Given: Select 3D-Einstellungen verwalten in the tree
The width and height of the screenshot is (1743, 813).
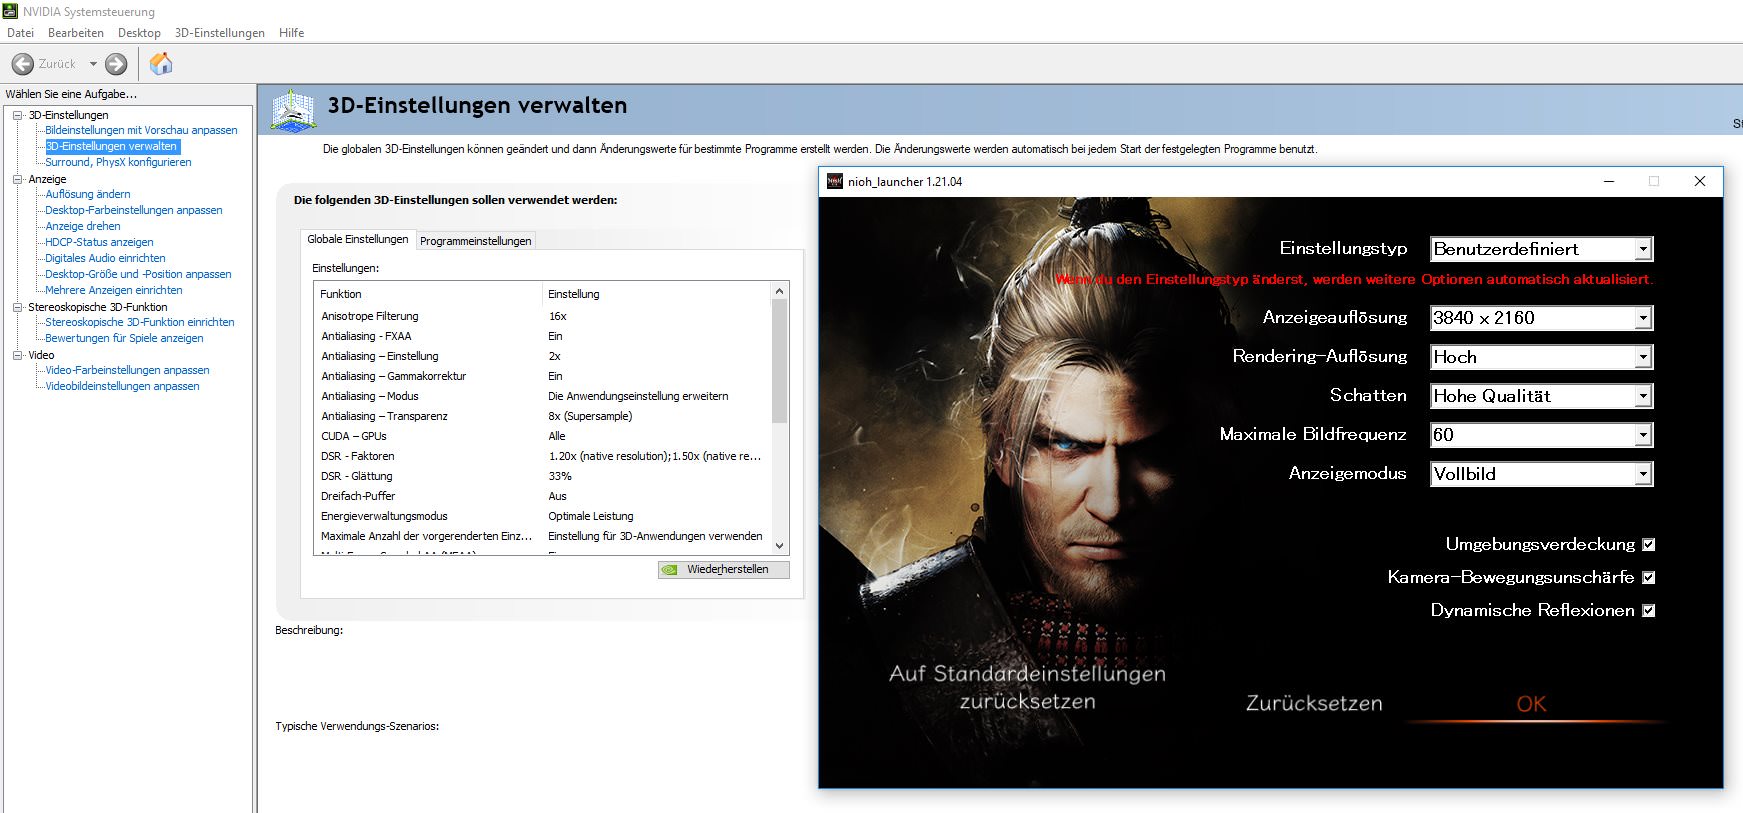Looking at the screenshot, I should pos(111,146).
